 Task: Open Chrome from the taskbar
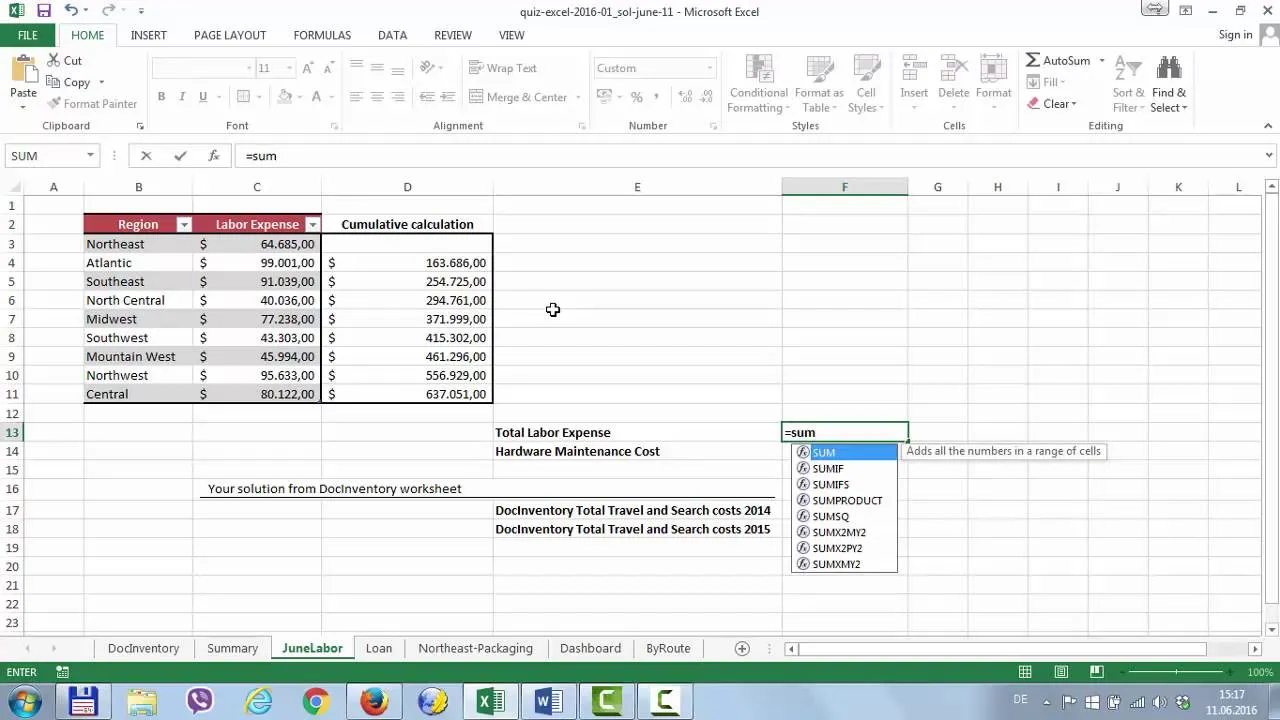tap(316, 701)
